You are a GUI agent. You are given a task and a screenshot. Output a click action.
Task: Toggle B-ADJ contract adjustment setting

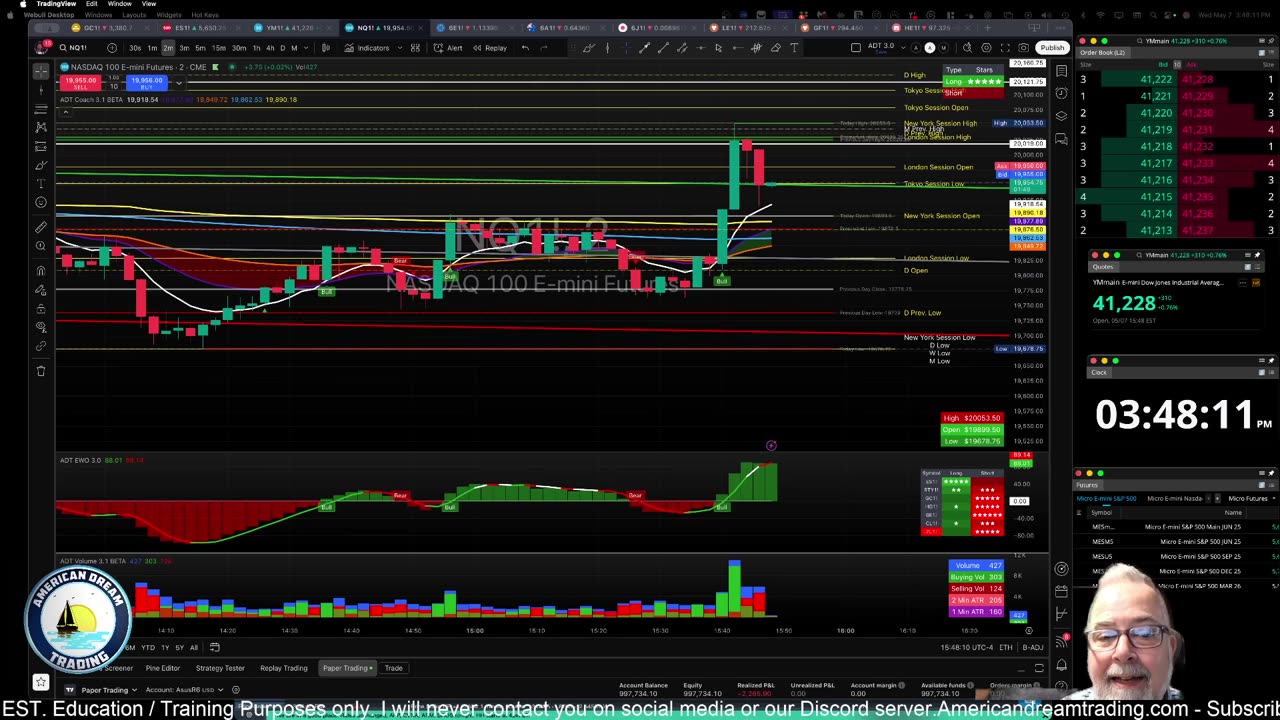tap(1033, 647)
